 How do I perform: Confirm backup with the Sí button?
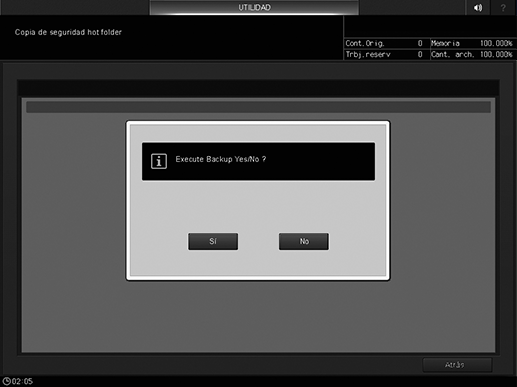(x=213, y=241)
